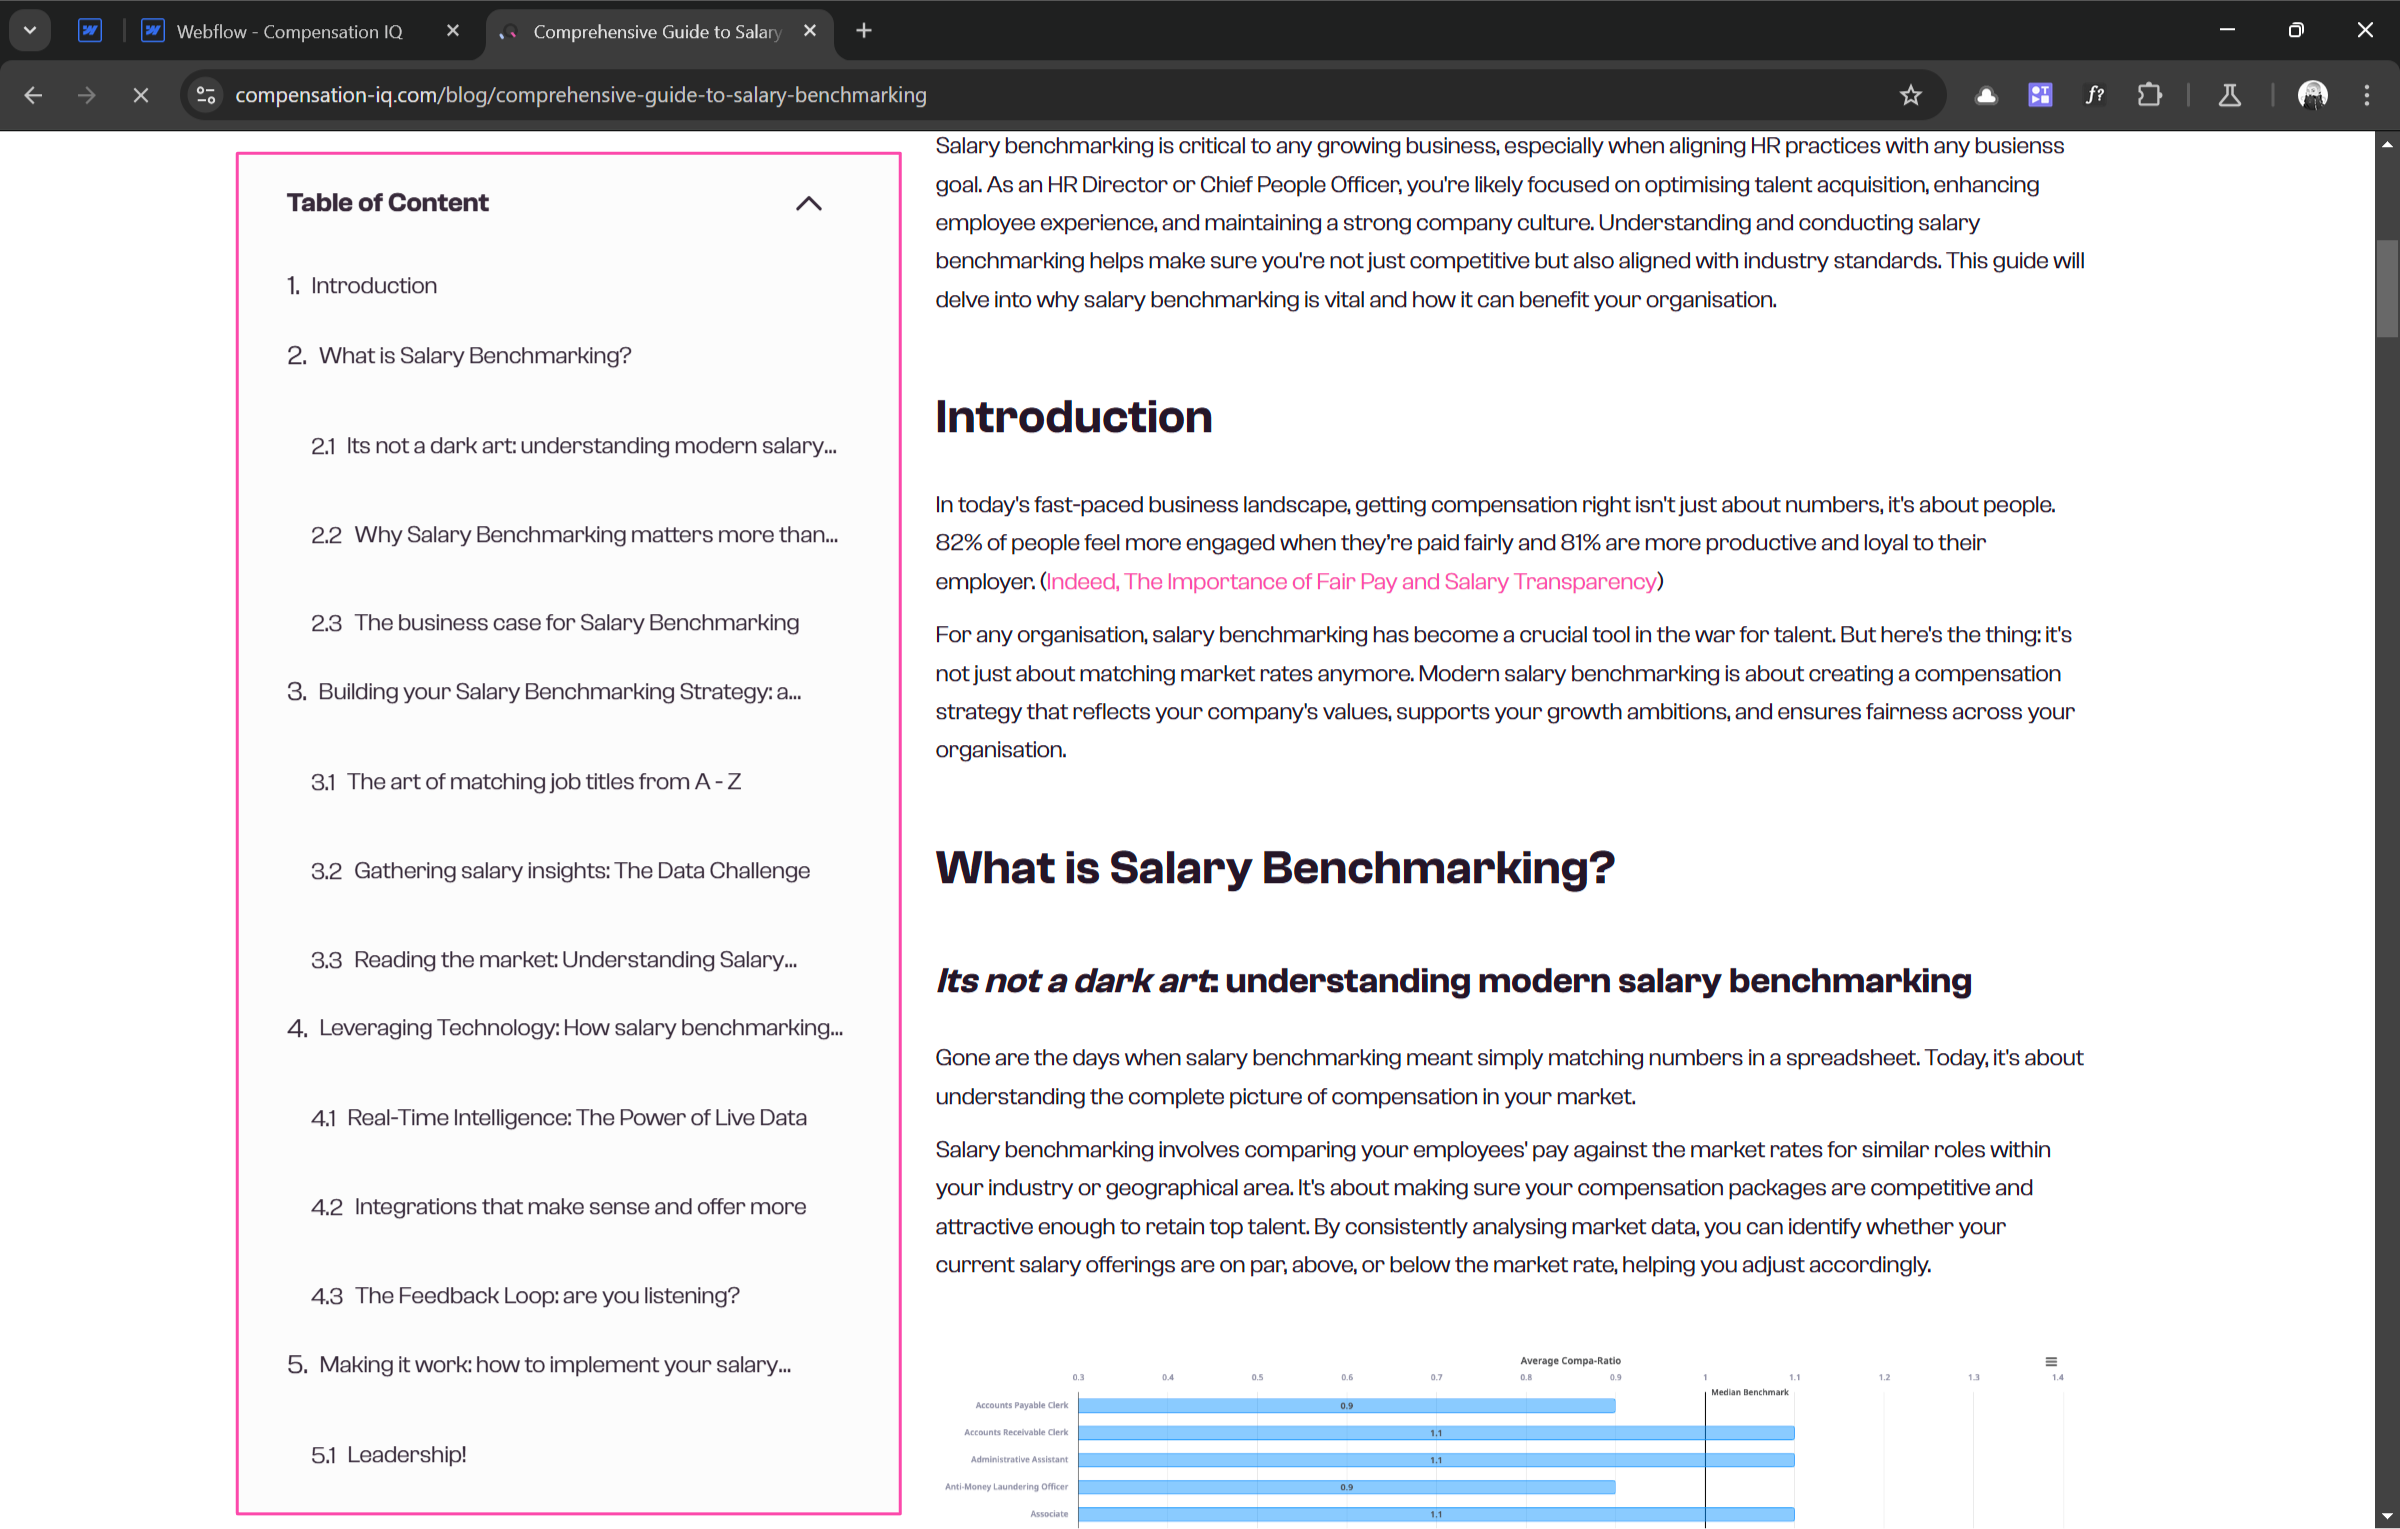
Task: Open the purple grid extension icon
Action: (2040, 95)
